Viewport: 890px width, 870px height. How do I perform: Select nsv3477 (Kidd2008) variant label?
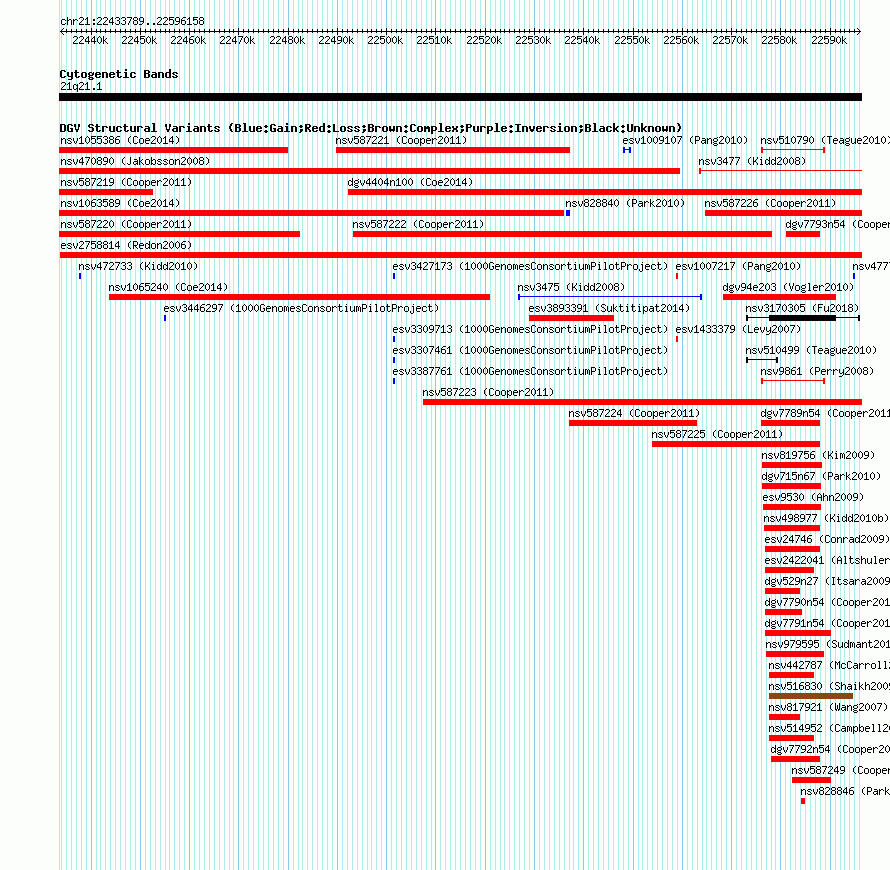[752, 161]
